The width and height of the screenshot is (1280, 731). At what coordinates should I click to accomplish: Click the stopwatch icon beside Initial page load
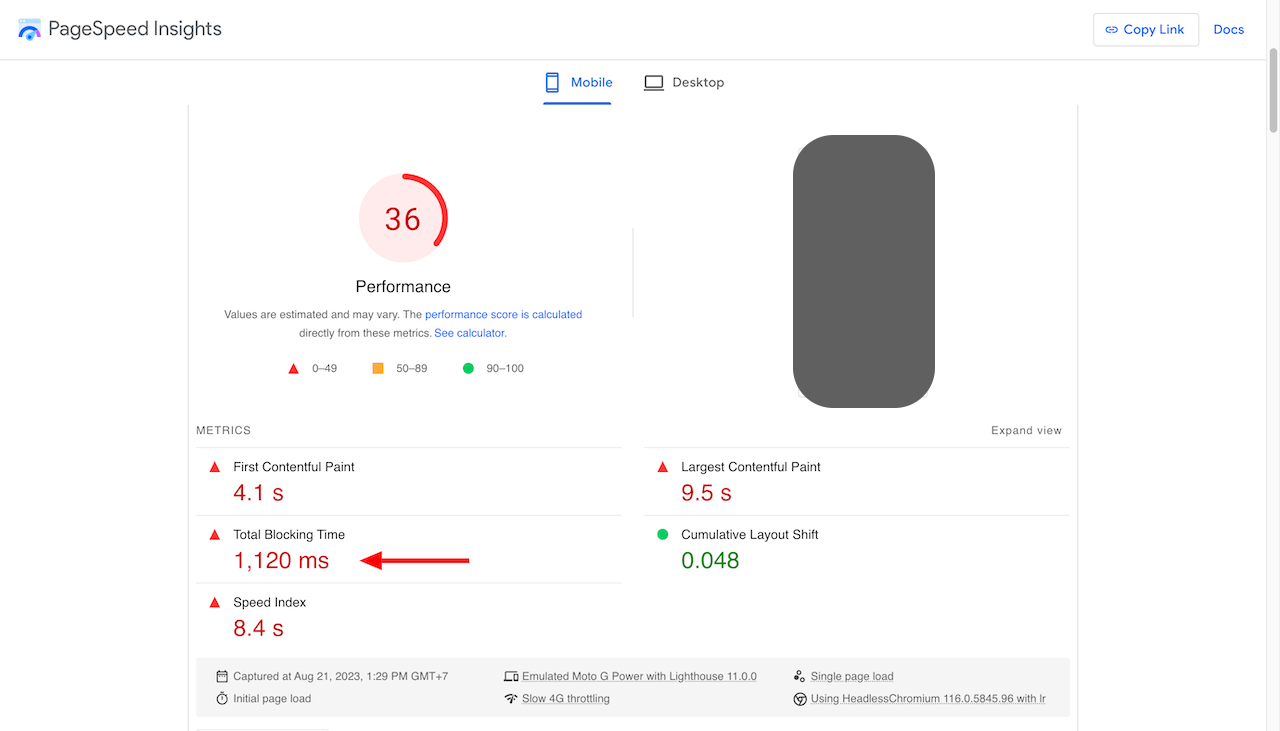tap(222, 699)
